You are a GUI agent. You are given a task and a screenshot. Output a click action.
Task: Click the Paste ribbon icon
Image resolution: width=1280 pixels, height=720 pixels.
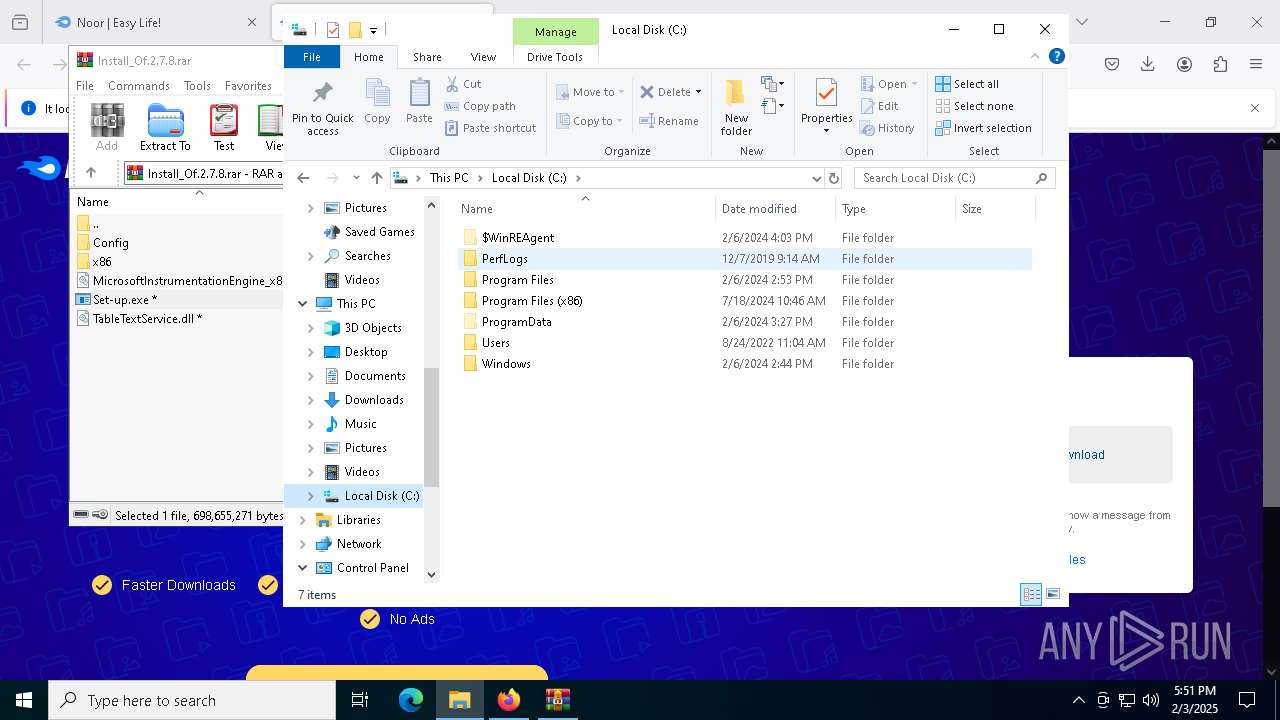tap(419, 103)
